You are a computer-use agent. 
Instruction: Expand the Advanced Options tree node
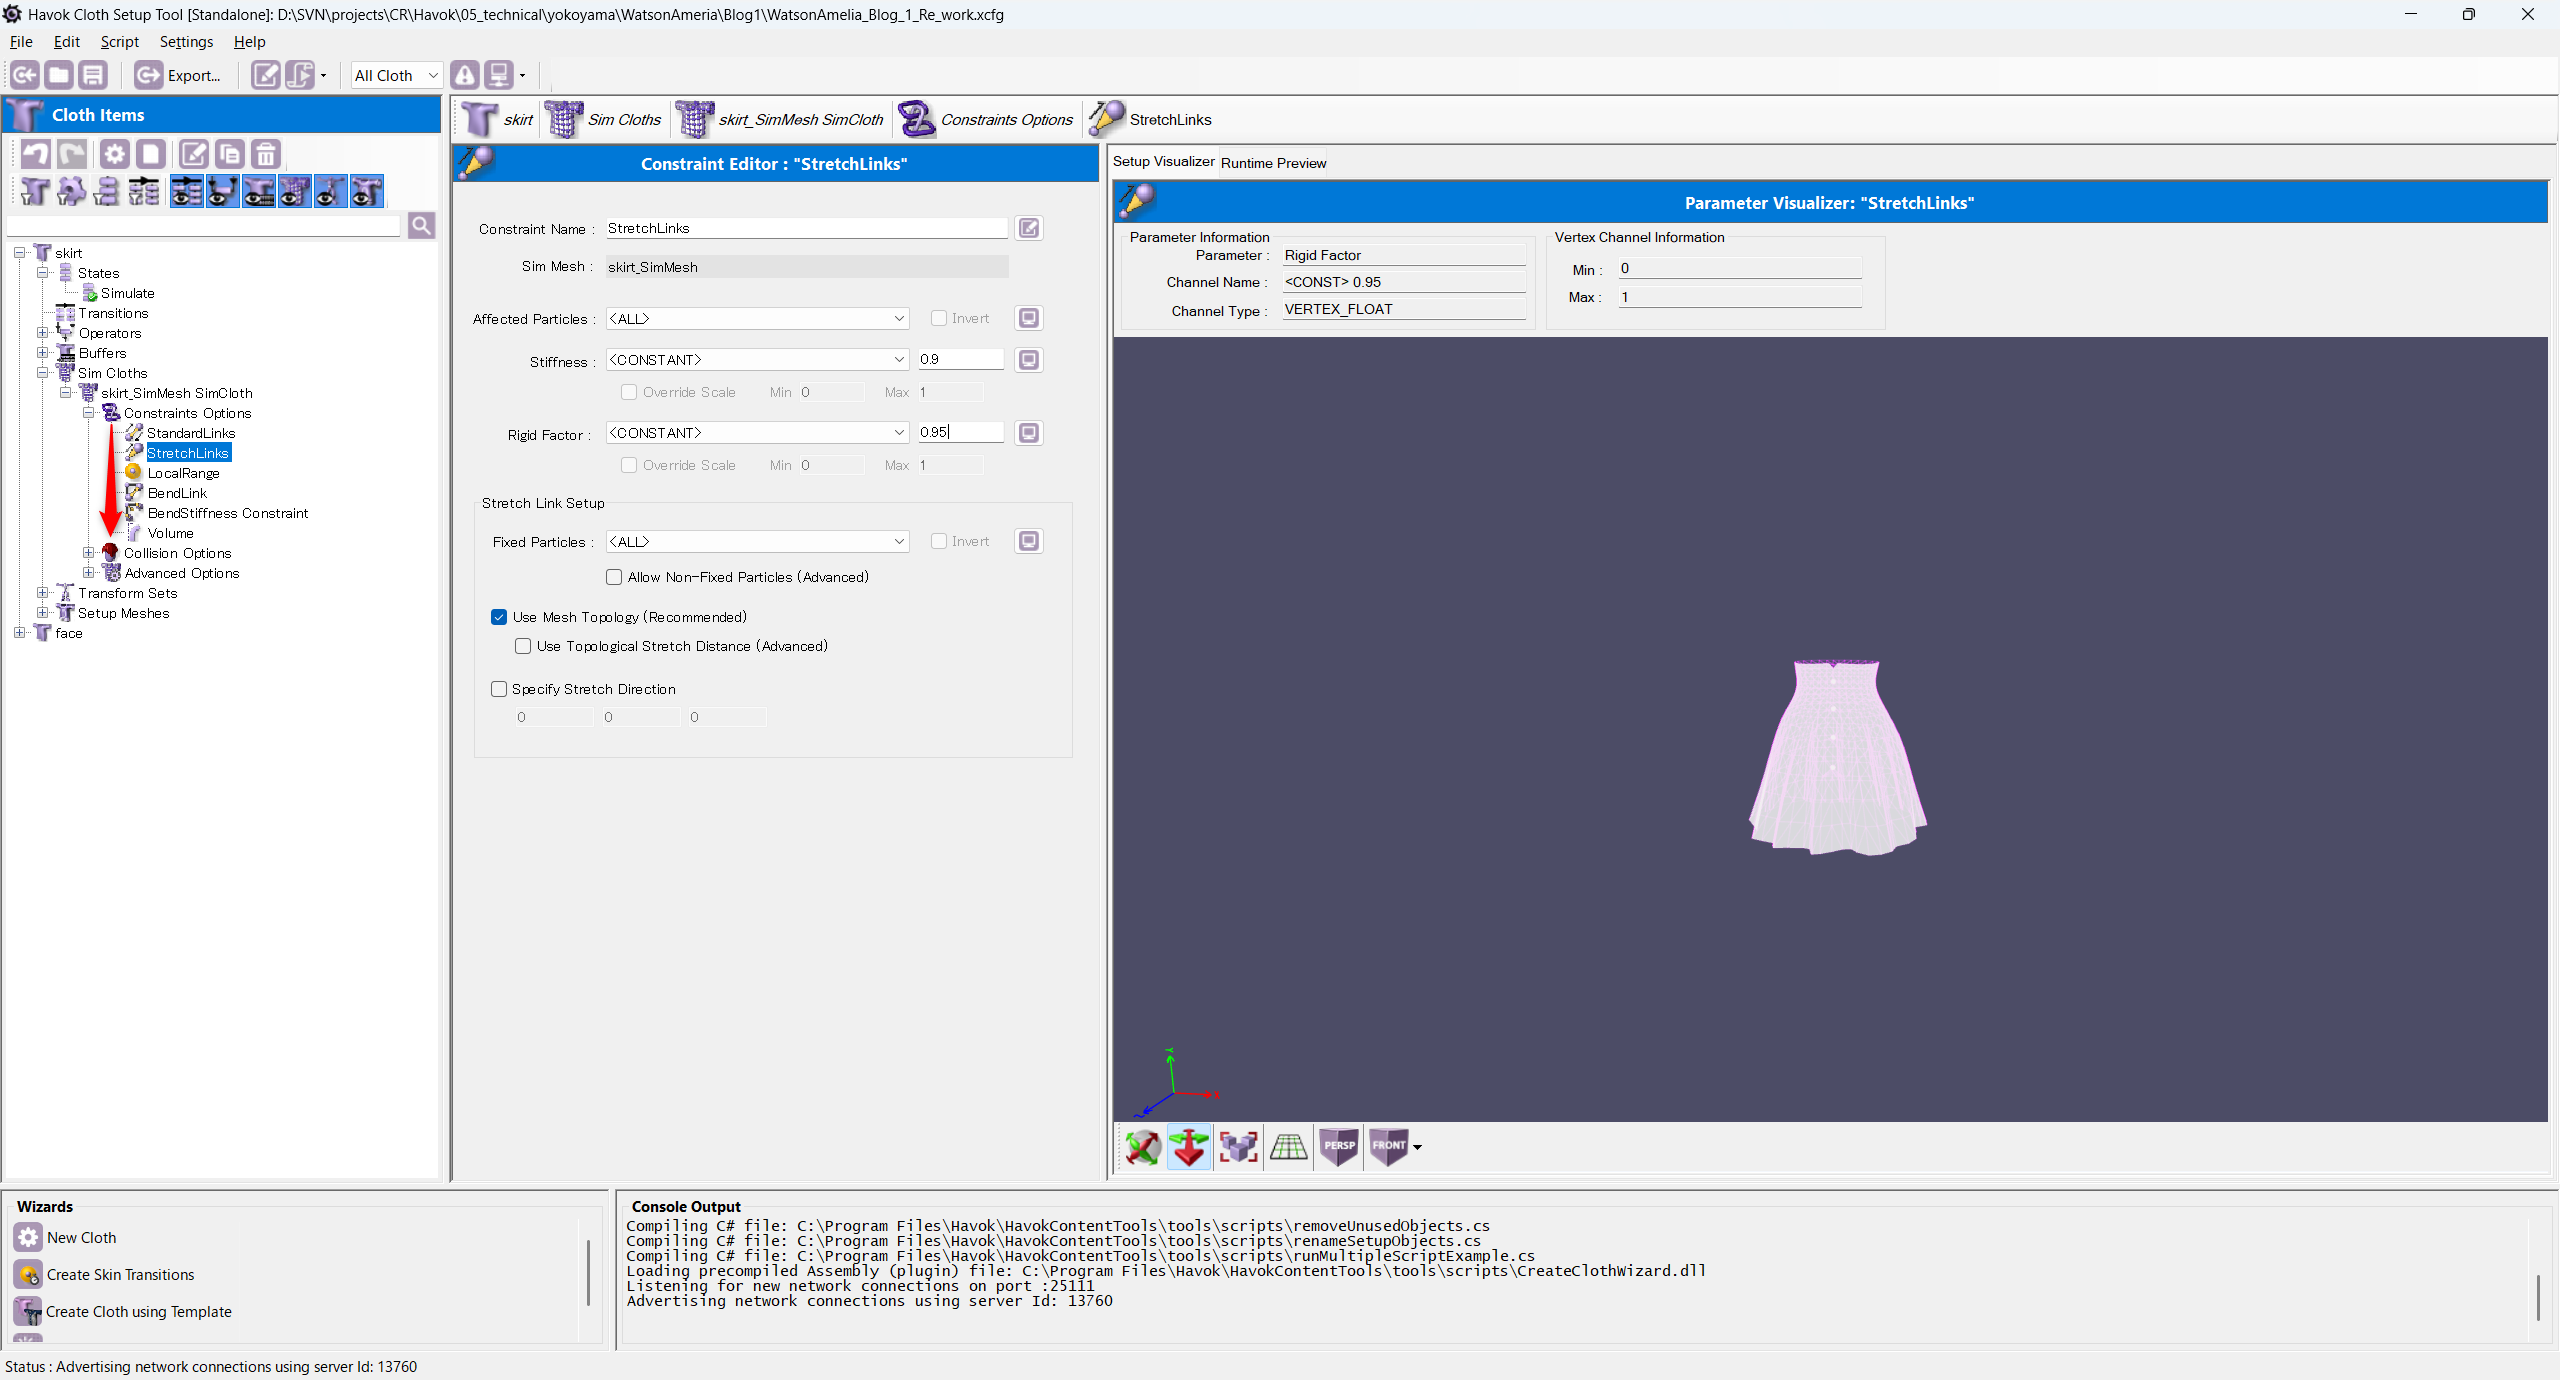click(88, 573)
